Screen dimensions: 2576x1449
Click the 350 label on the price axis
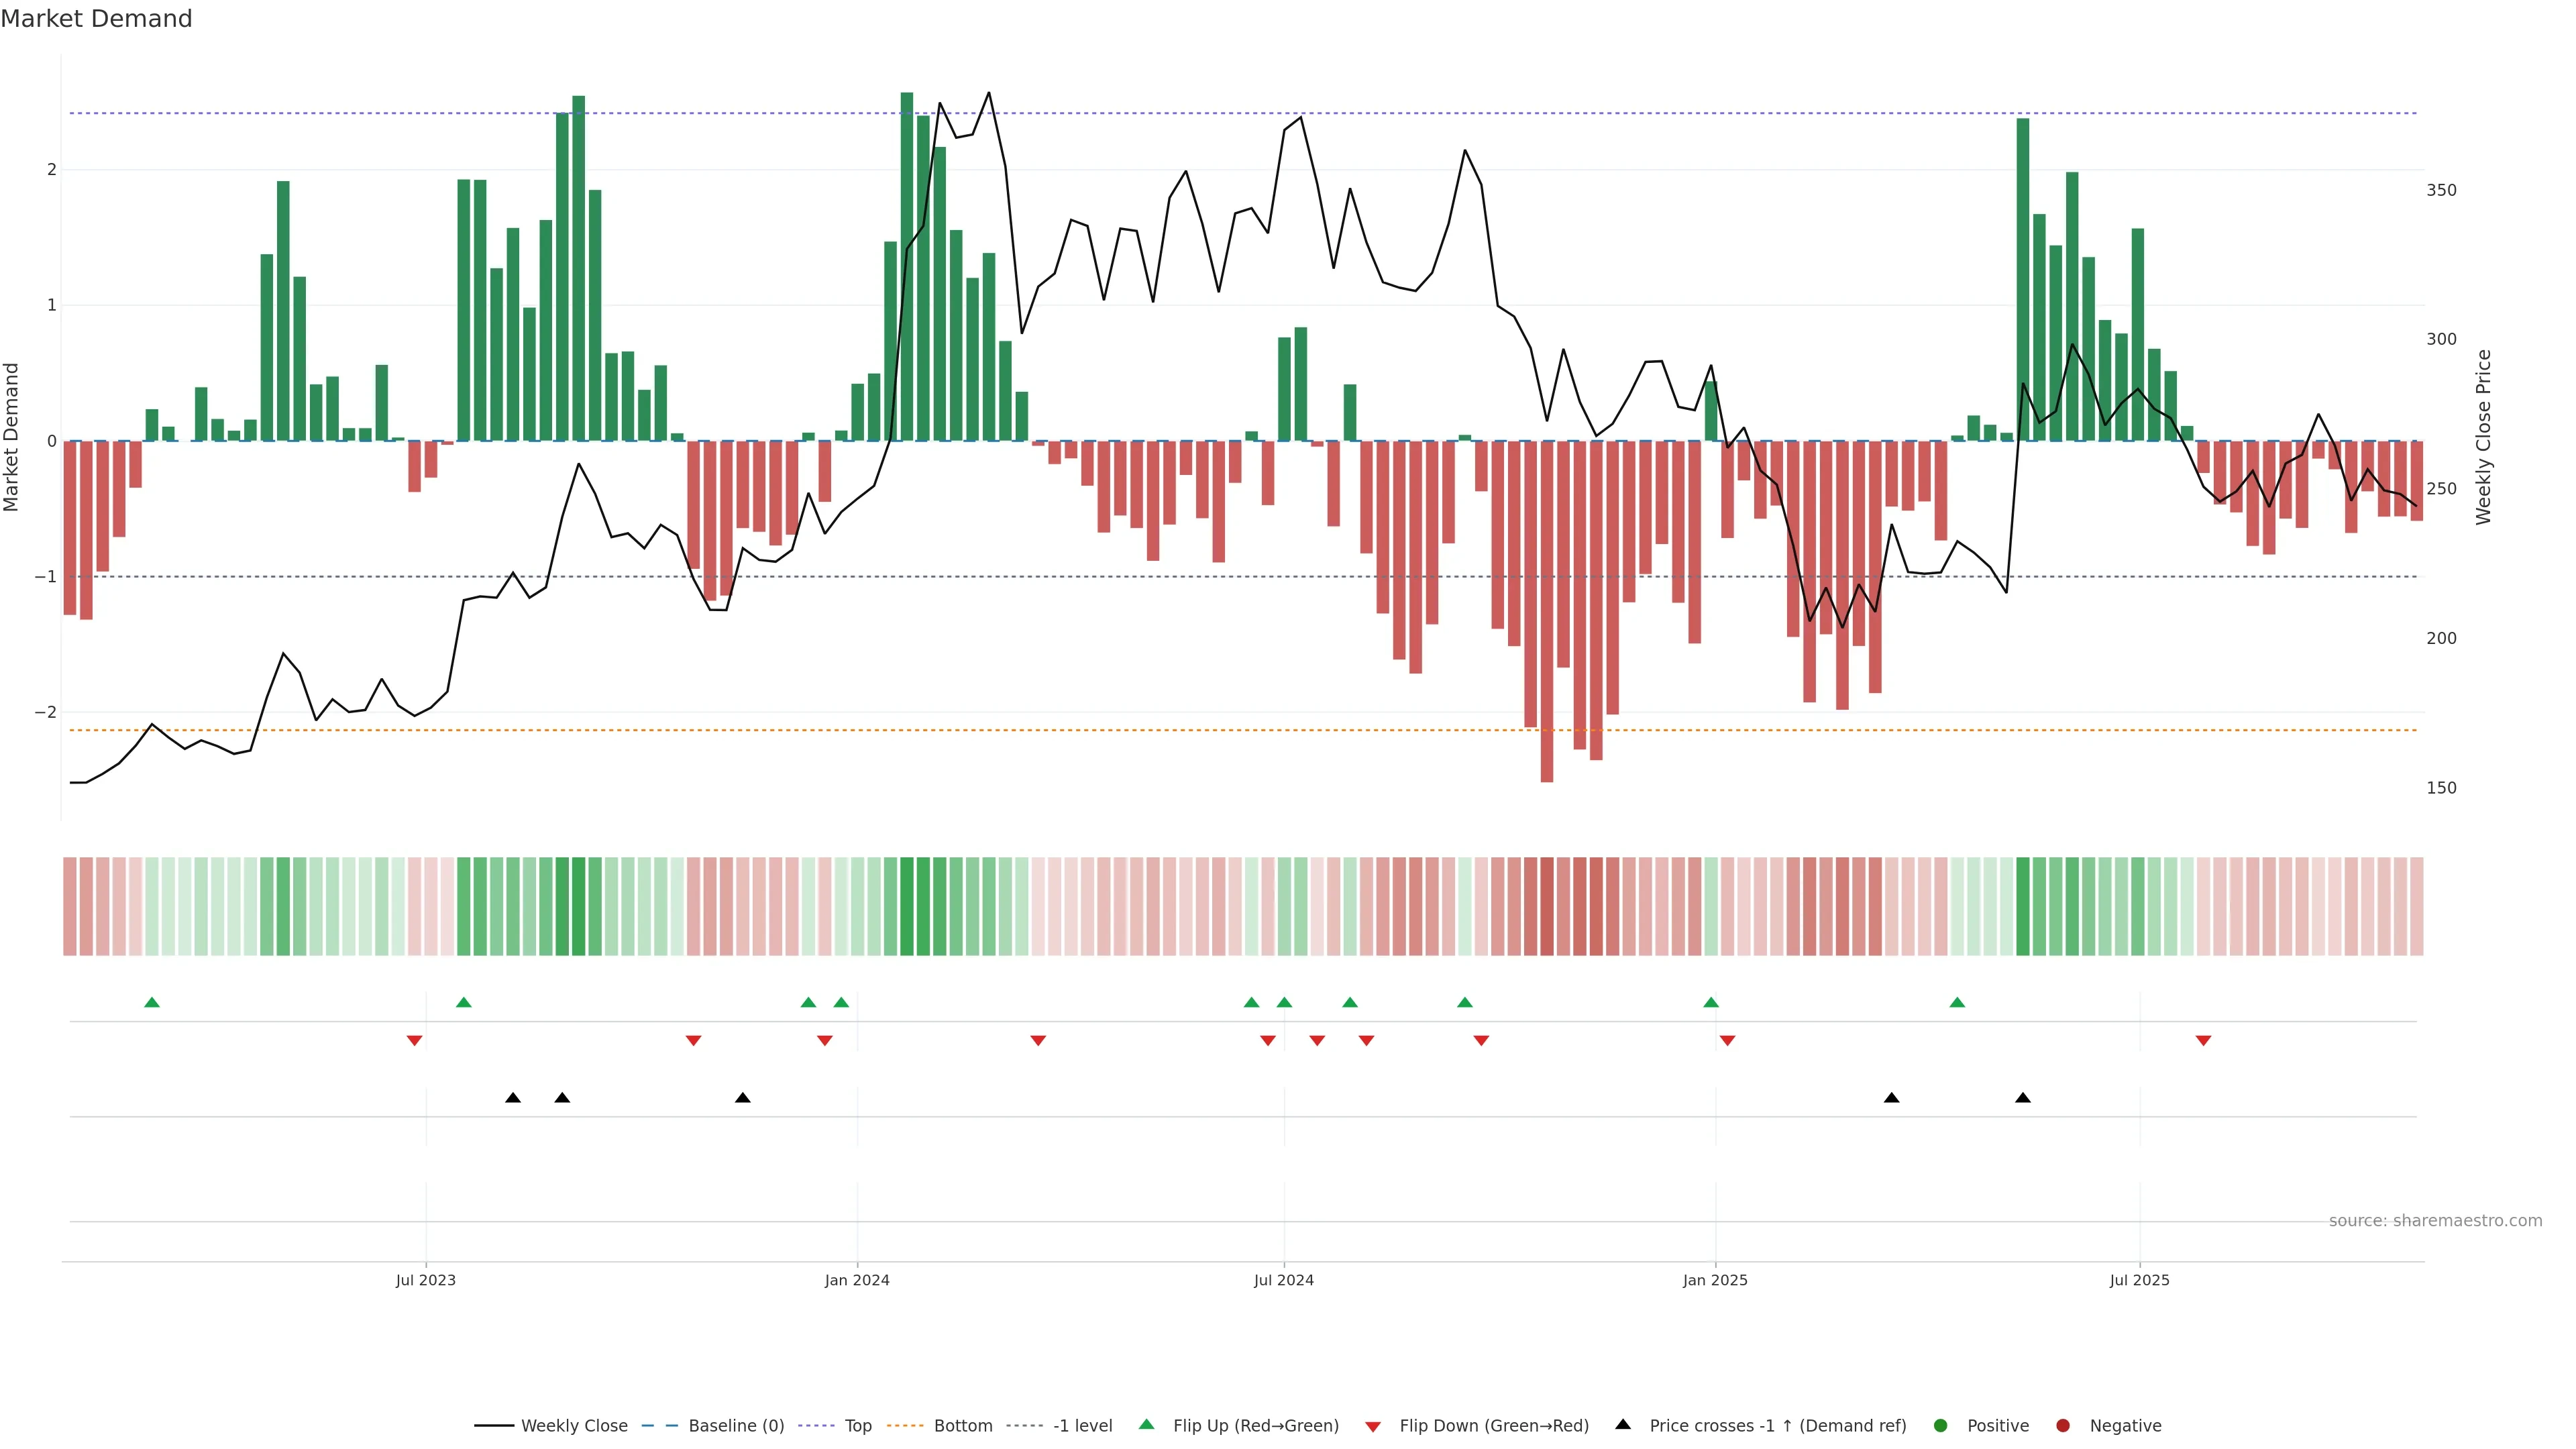click(2441, 190)
